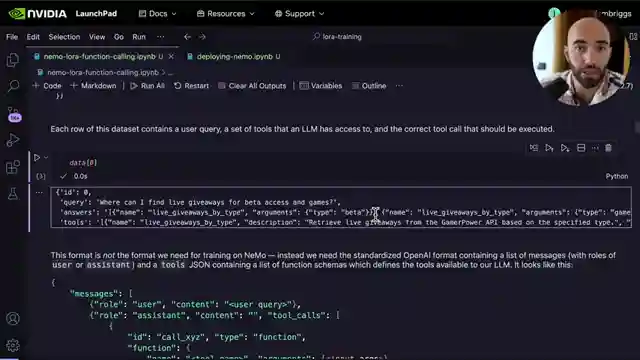
Task: Click the cell output box
Action: 341,207
